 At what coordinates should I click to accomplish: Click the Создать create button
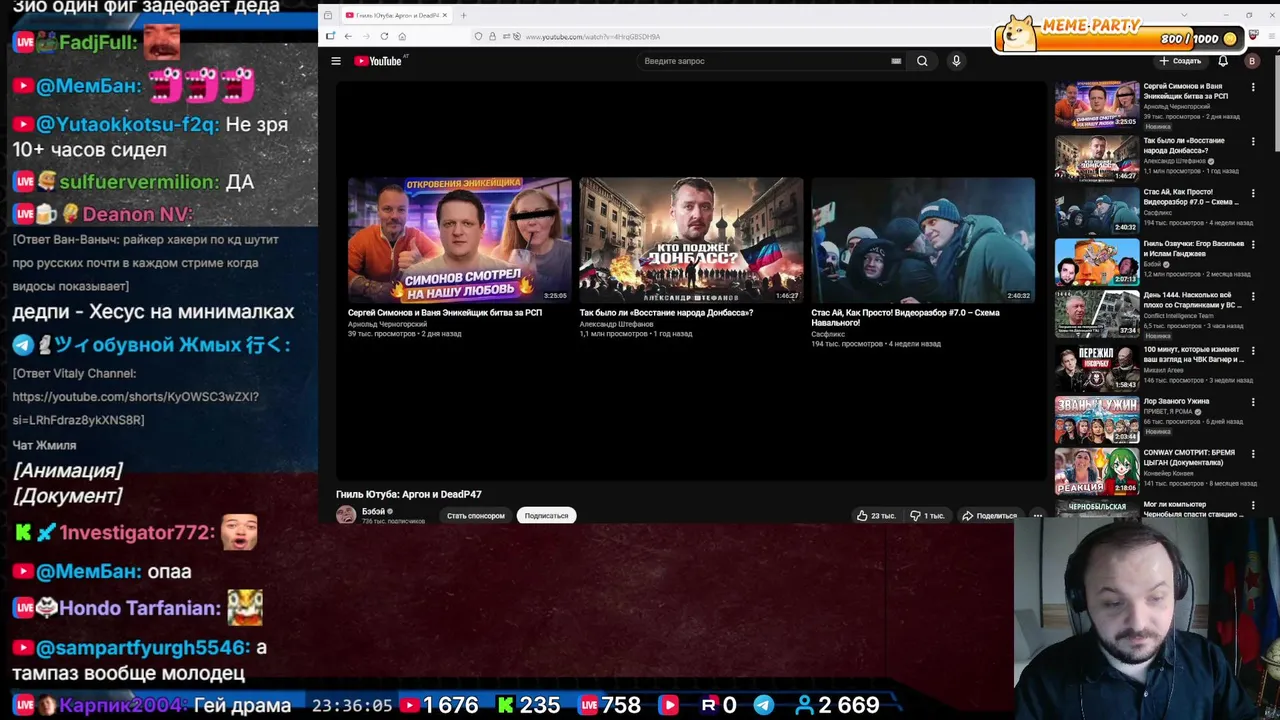click(1180, 61)
